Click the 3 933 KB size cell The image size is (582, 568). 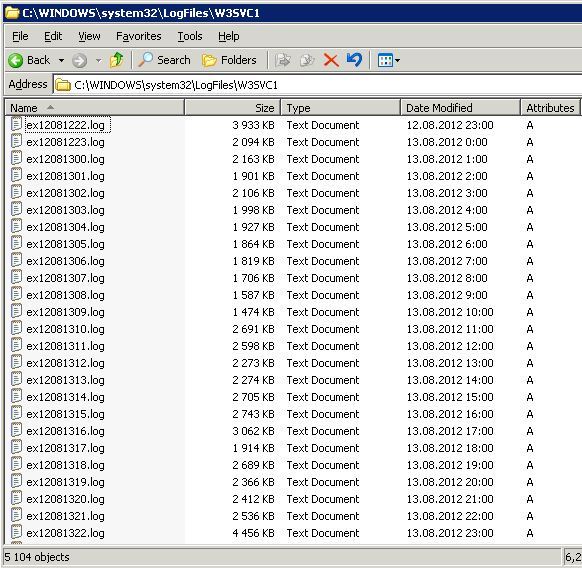point(253,125)
